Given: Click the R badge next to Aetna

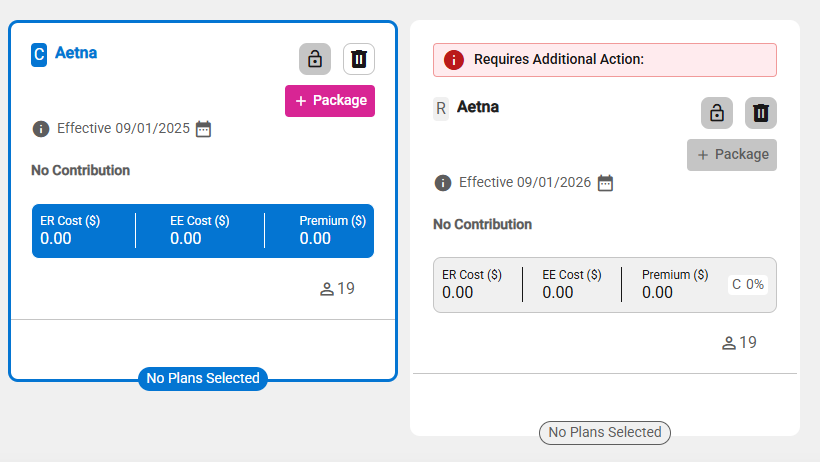Looking at the screenshot, I should coord(441,109).
